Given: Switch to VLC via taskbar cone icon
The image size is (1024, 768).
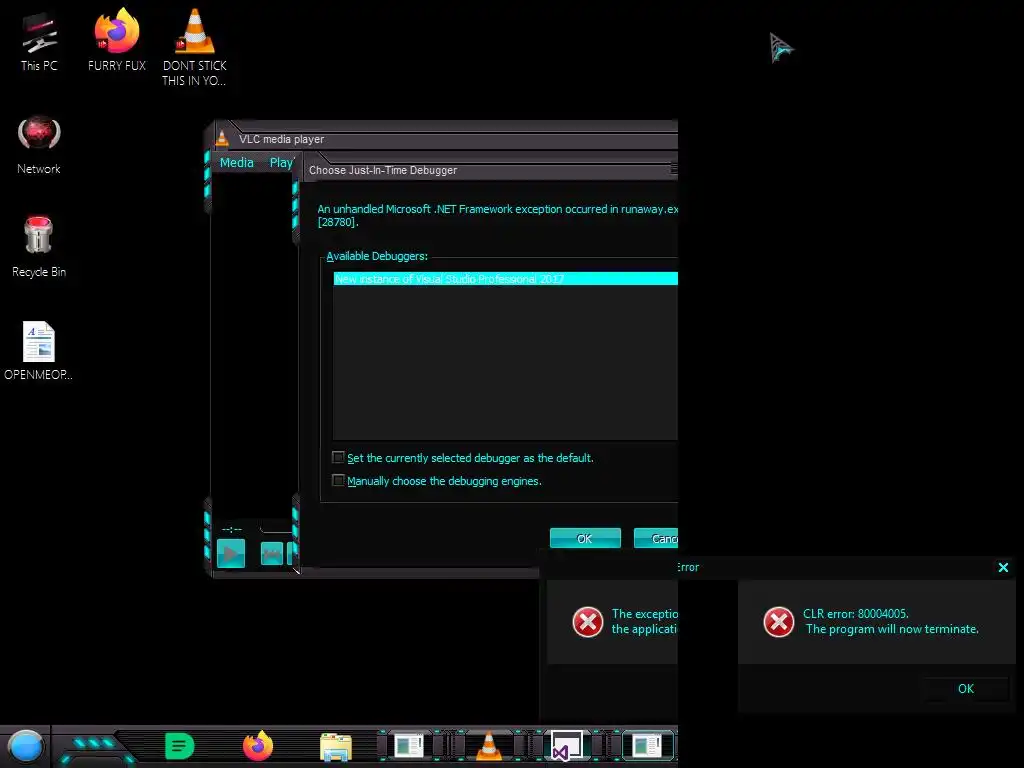Looking at the screenshot, I should (488, 746).
